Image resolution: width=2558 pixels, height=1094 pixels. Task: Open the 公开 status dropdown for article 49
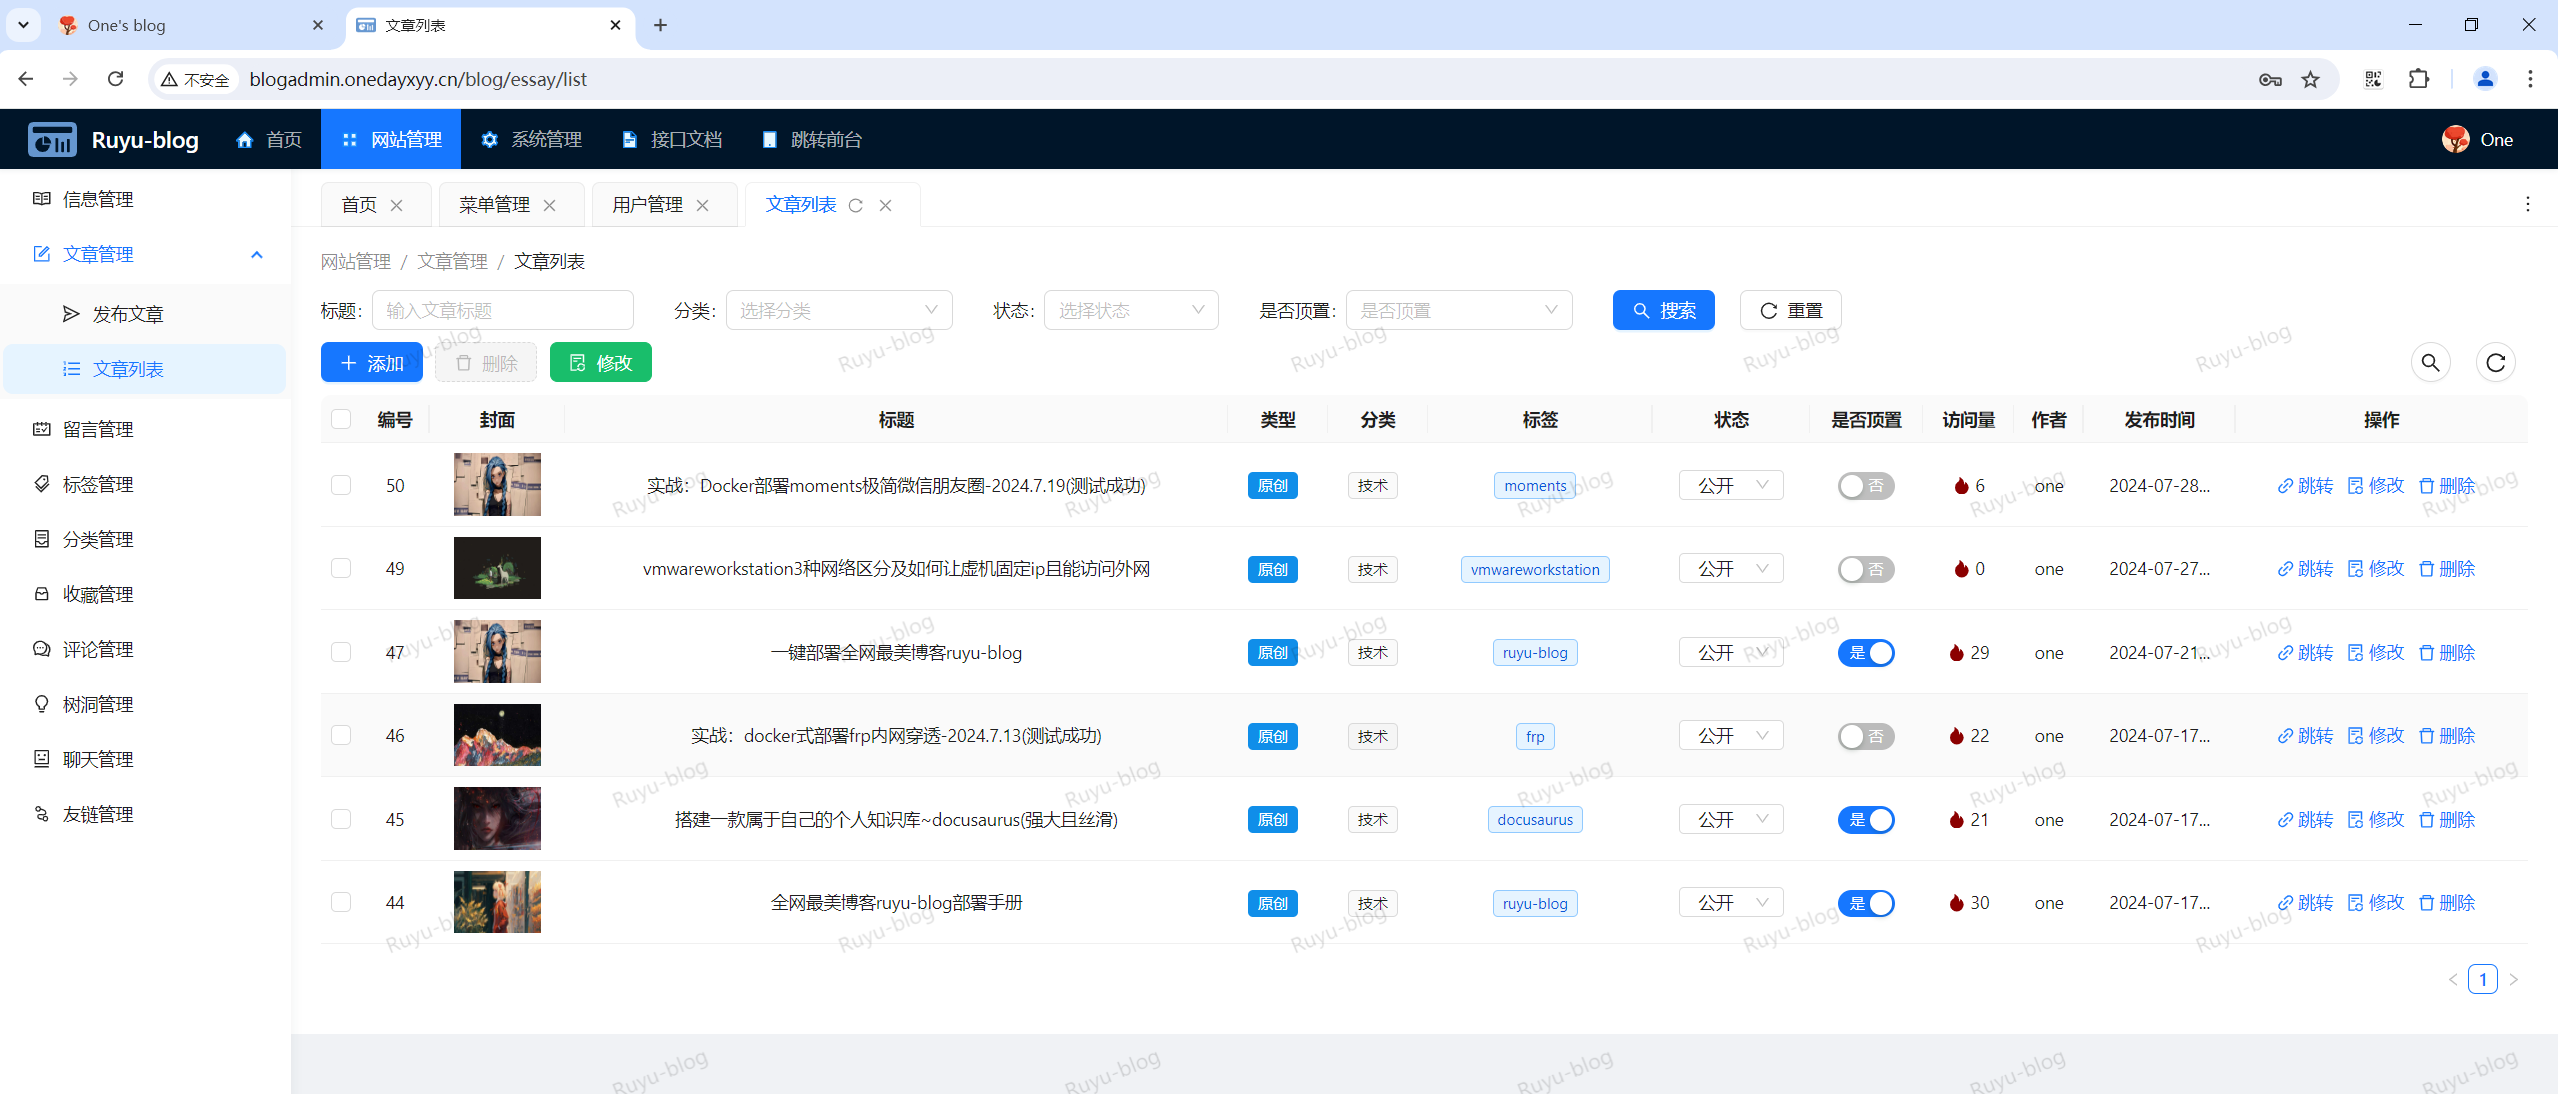pos(1731,568)
